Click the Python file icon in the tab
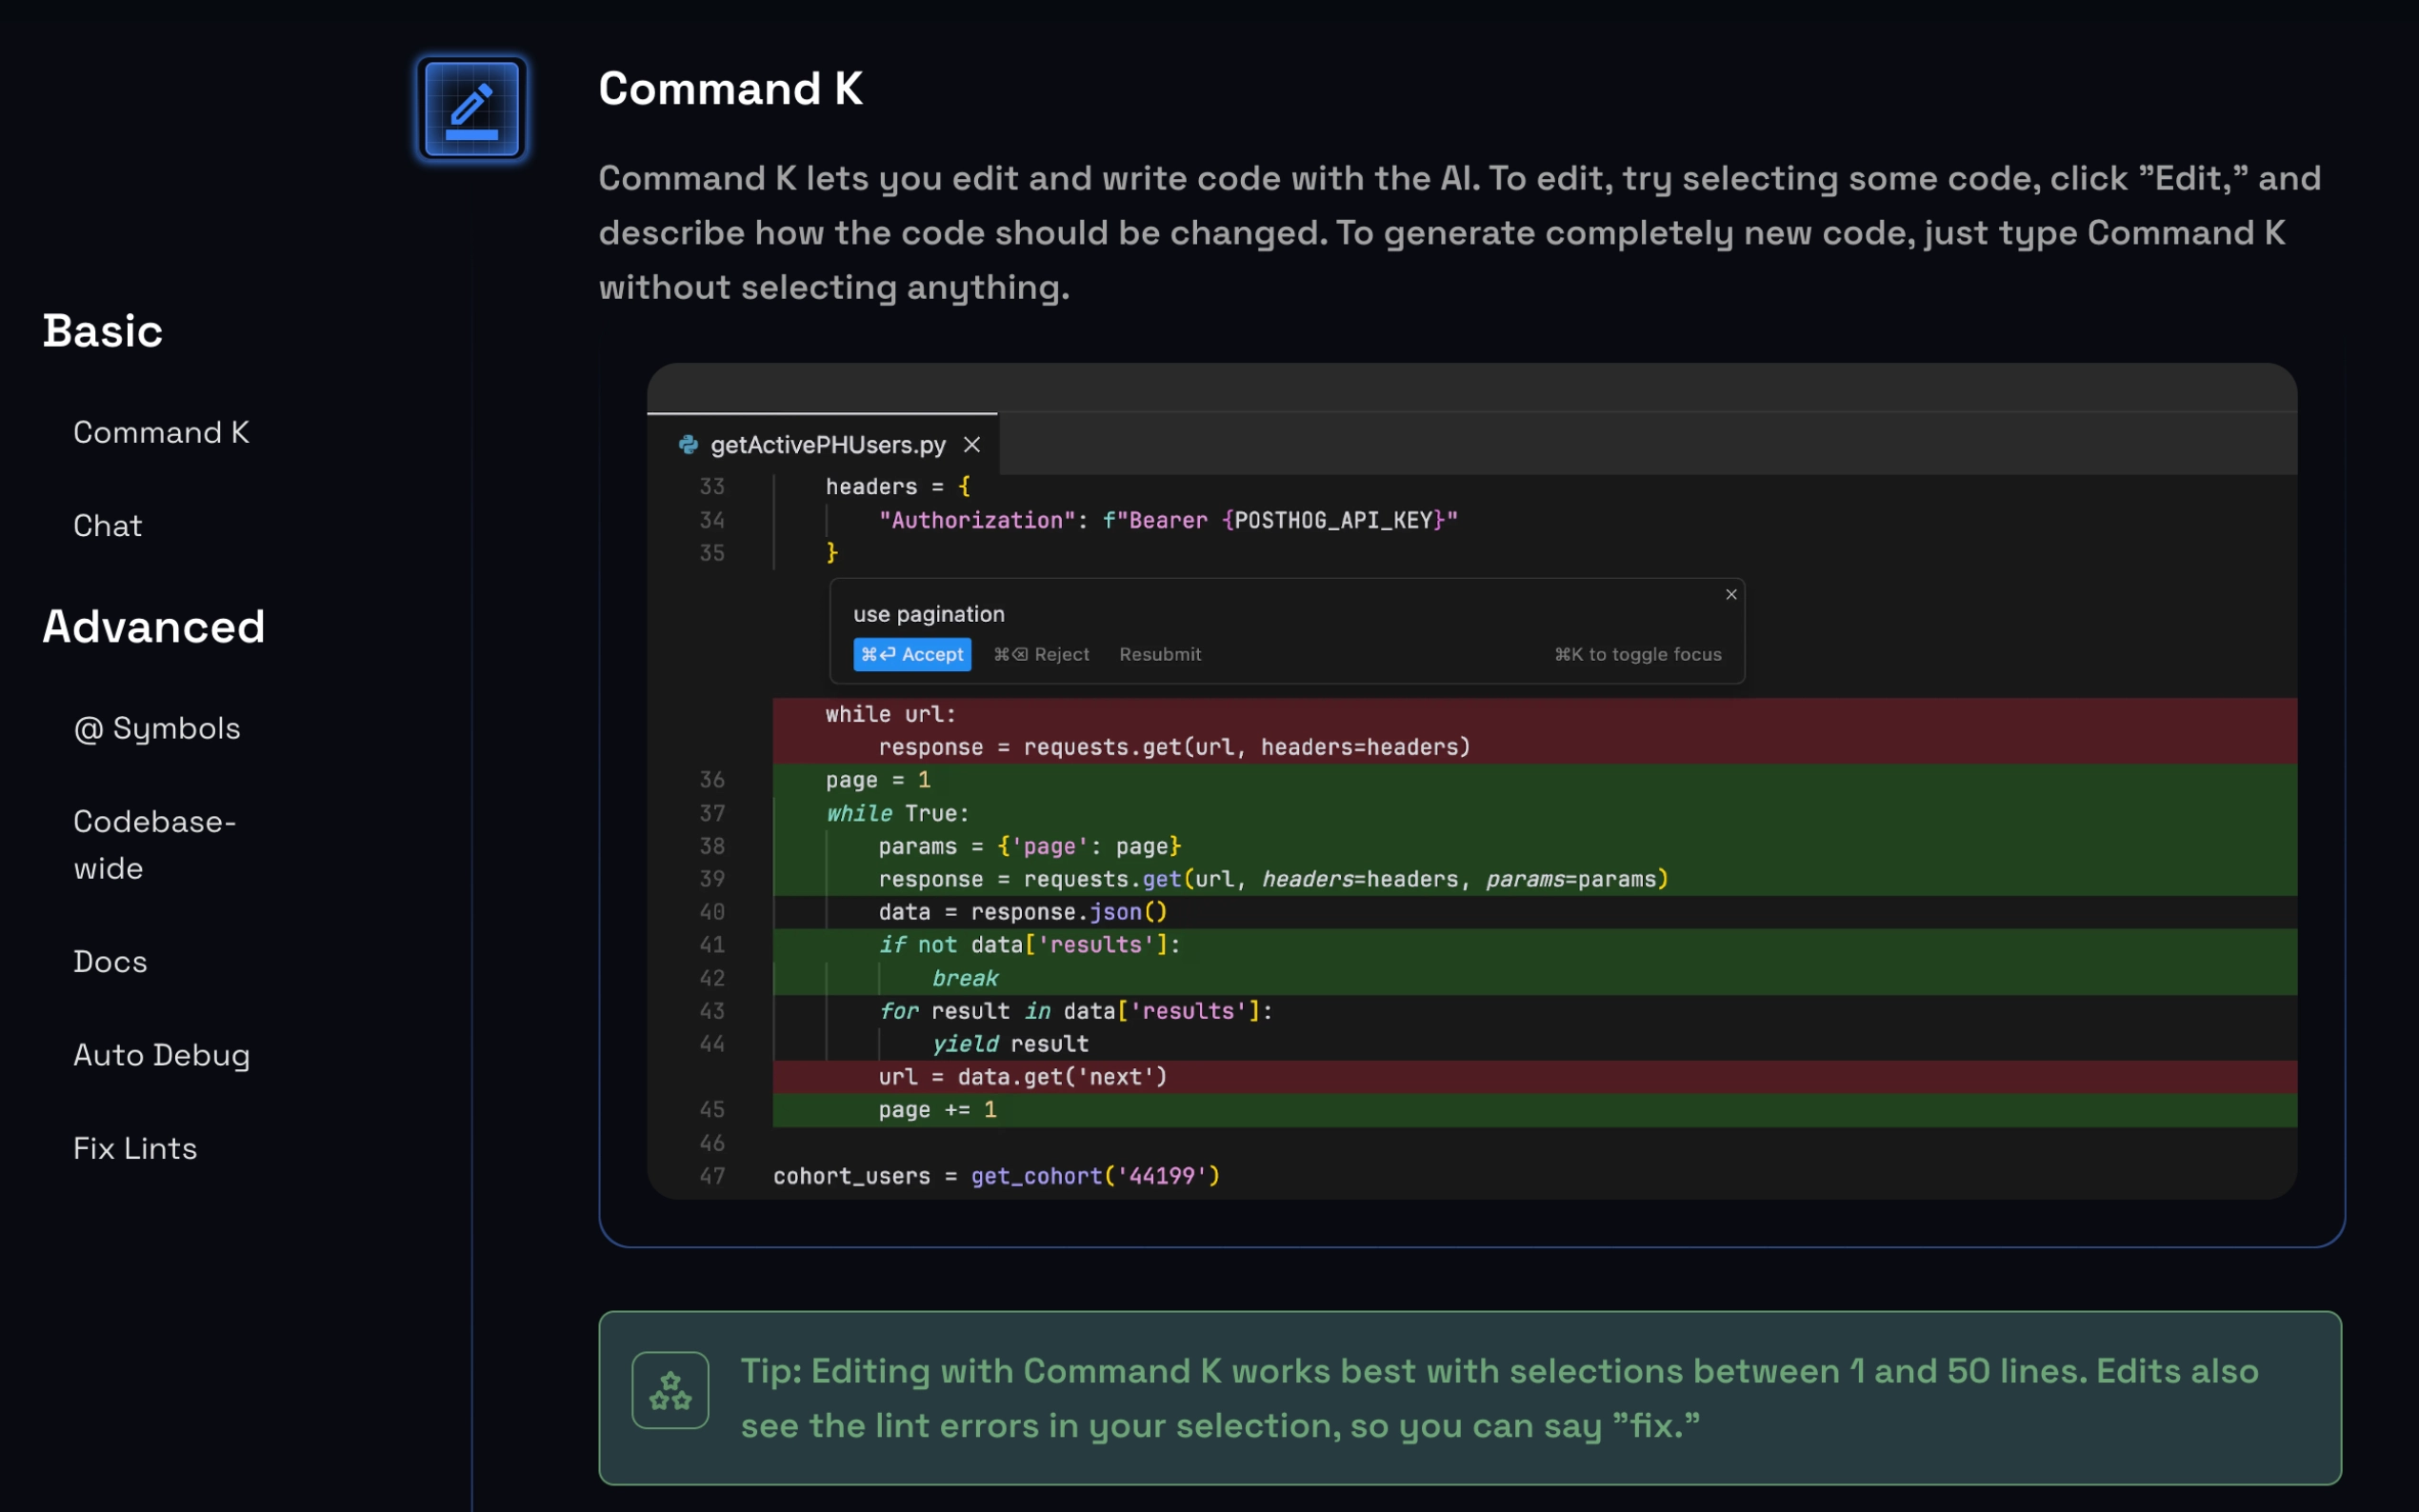 pyautogui.click(x=688, y=445)
